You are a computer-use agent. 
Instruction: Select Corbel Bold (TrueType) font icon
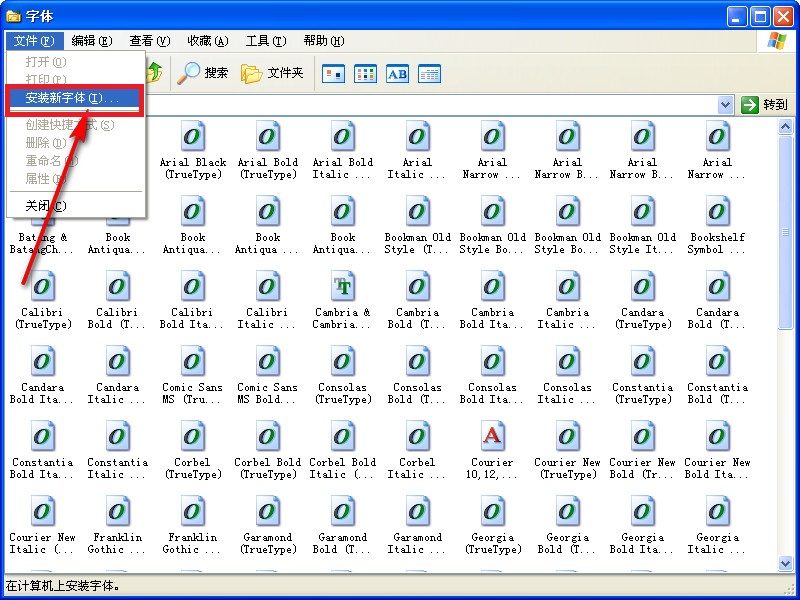tap(267, 436)
